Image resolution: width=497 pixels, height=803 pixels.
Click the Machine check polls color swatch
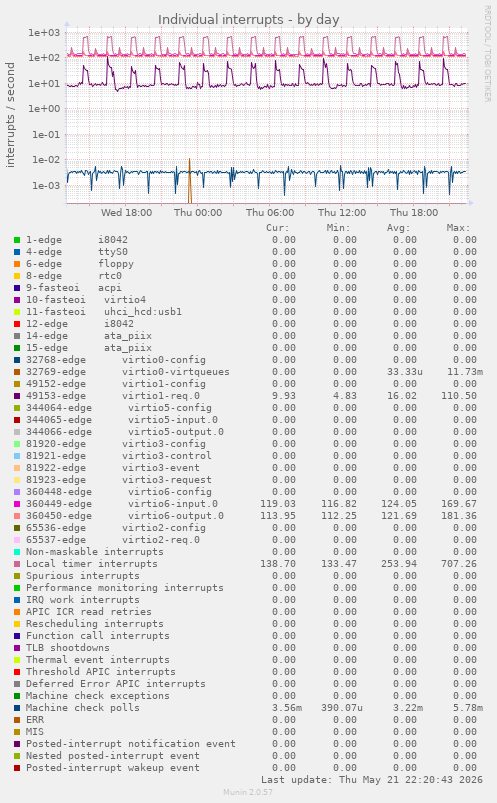click(x=17, y=708)
